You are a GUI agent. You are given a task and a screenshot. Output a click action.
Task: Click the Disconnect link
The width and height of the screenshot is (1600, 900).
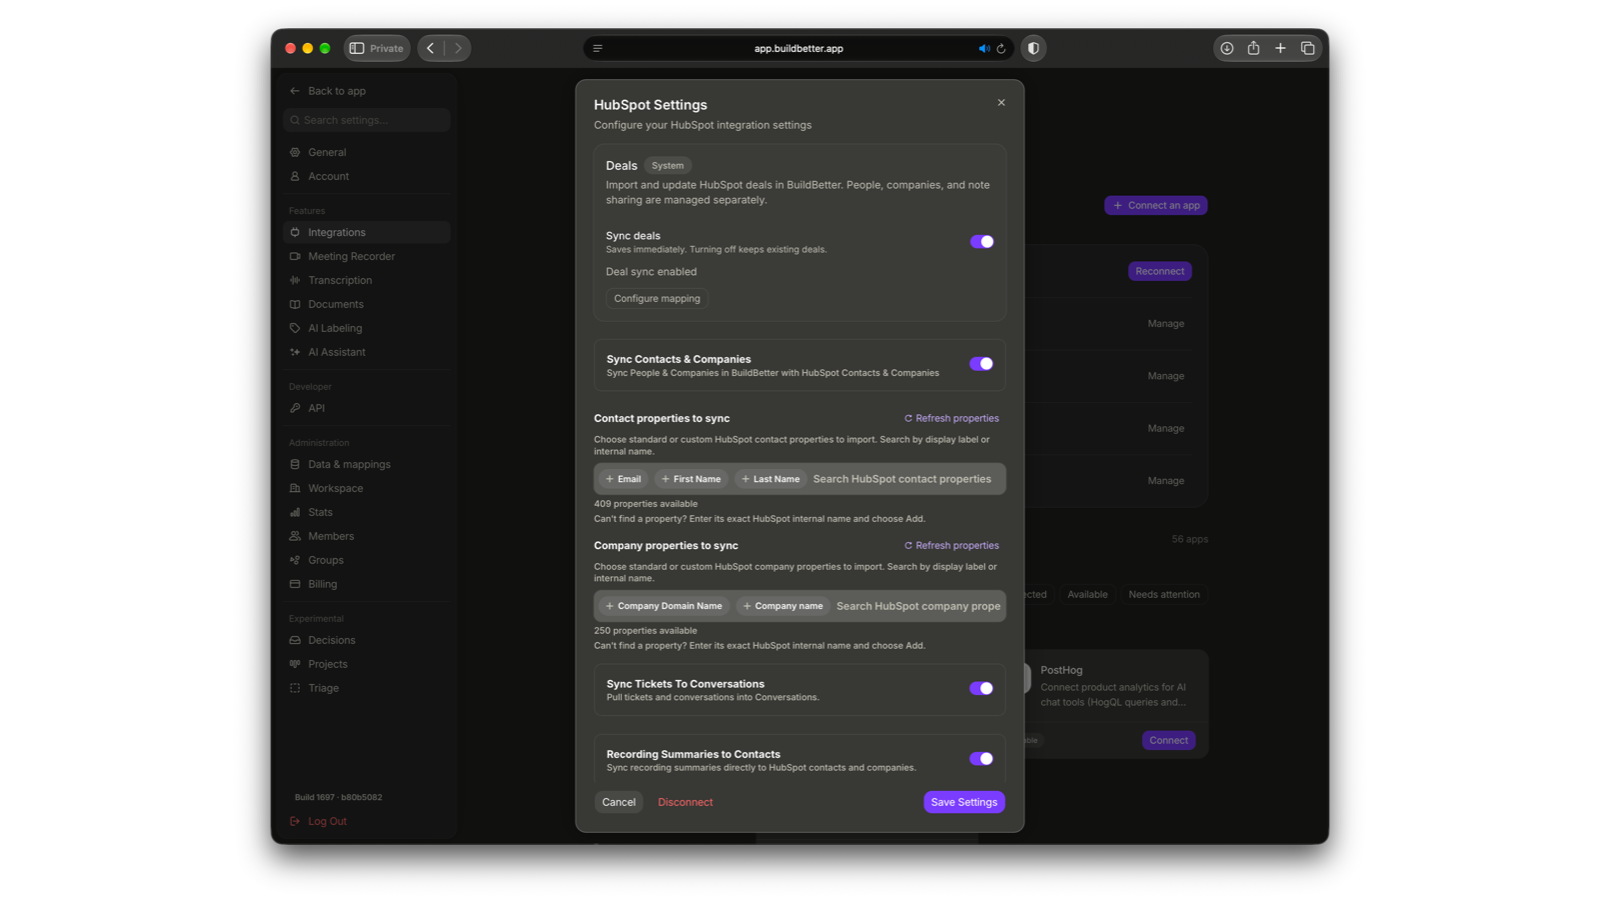(685, 802)
